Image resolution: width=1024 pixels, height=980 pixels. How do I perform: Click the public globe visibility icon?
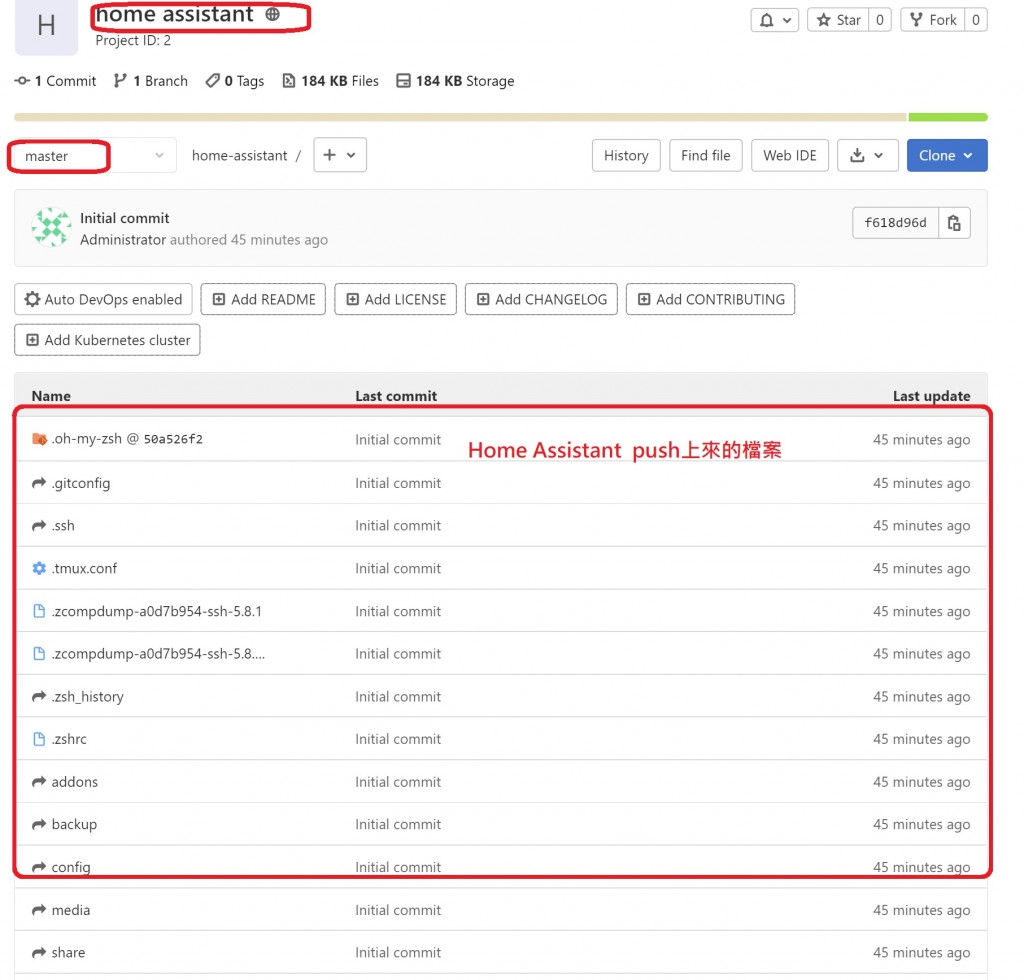(x=272, y=14)
